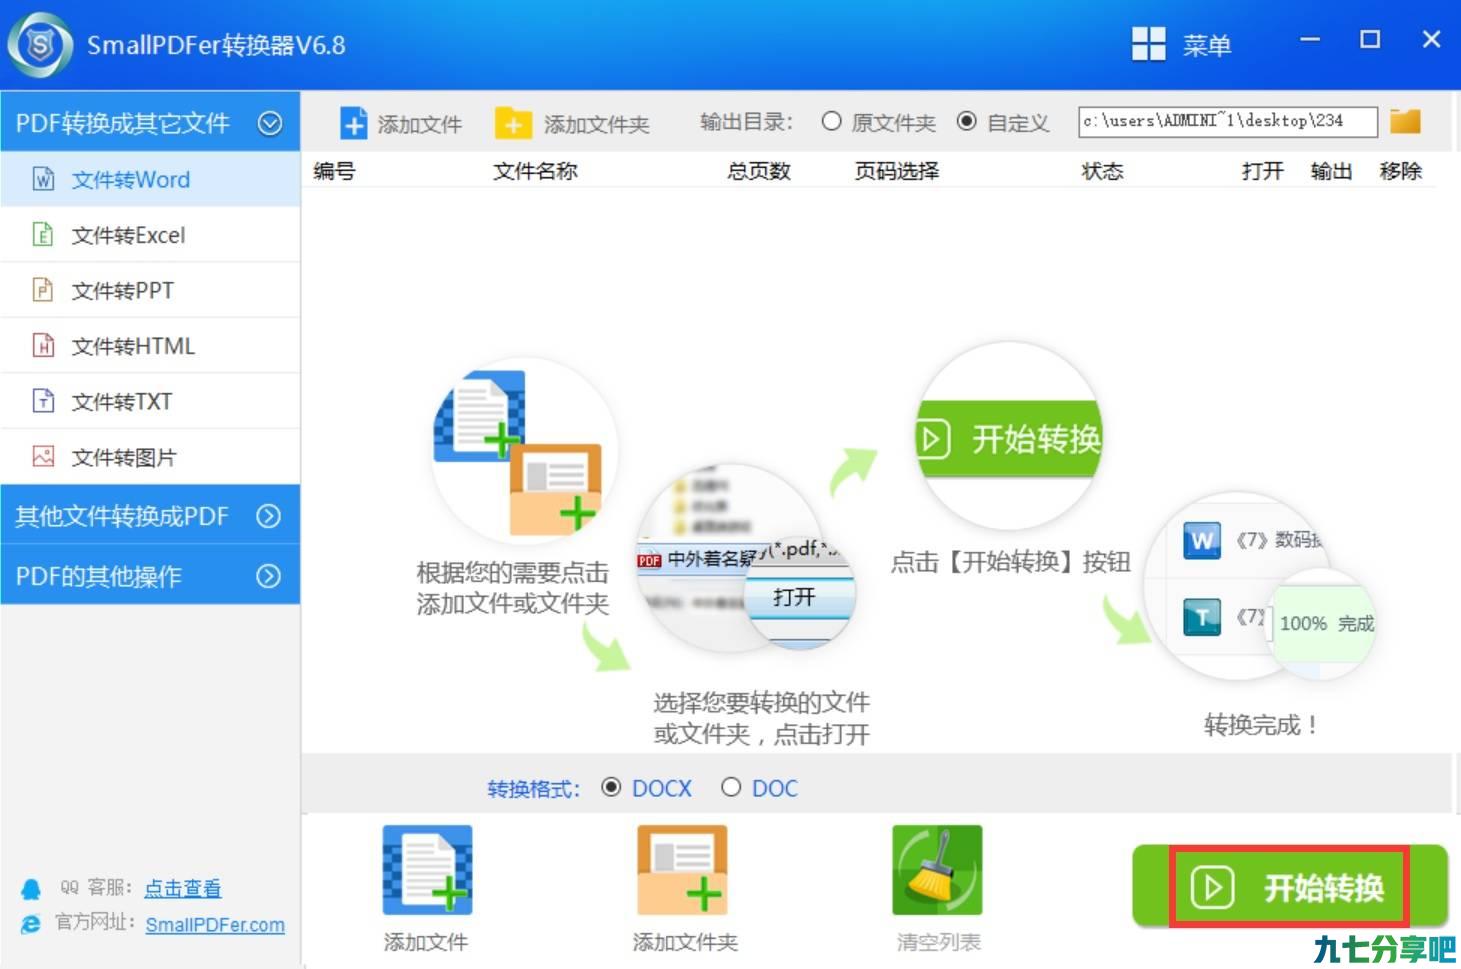
Task: Select 文件转HTML in sidebar
Action: 150,346
